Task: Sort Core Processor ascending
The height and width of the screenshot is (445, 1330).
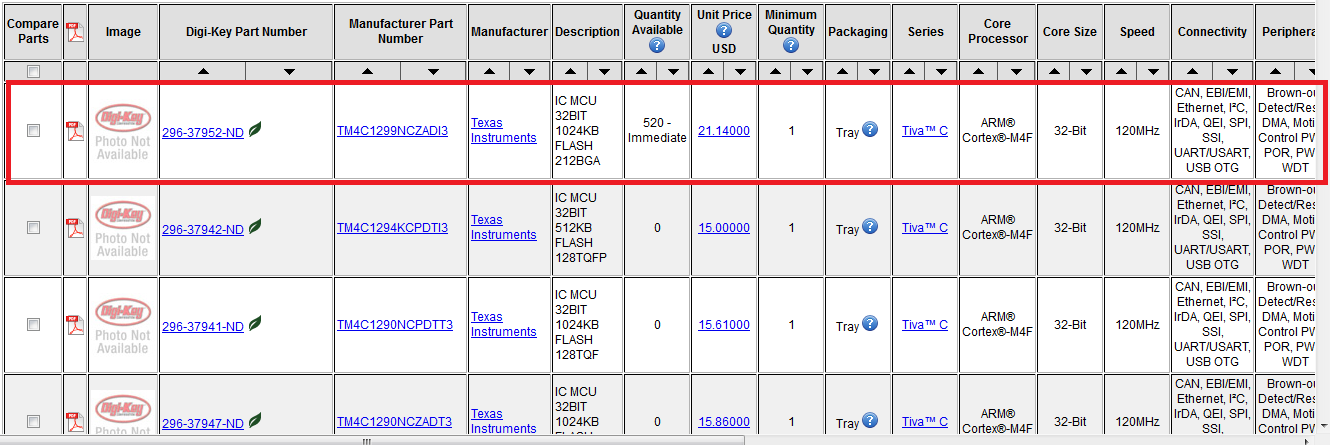Action: (979, 72)
